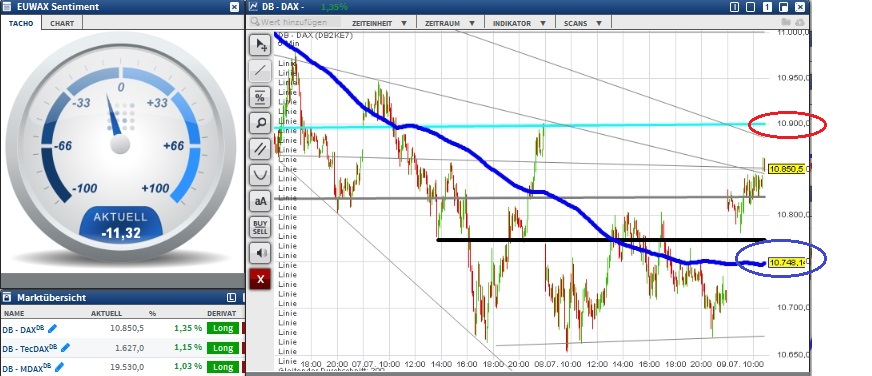This screenshot has width=872, height=376.
Task: Click the chart icon in DB - DAX title bar
Action: coord(254,7)
